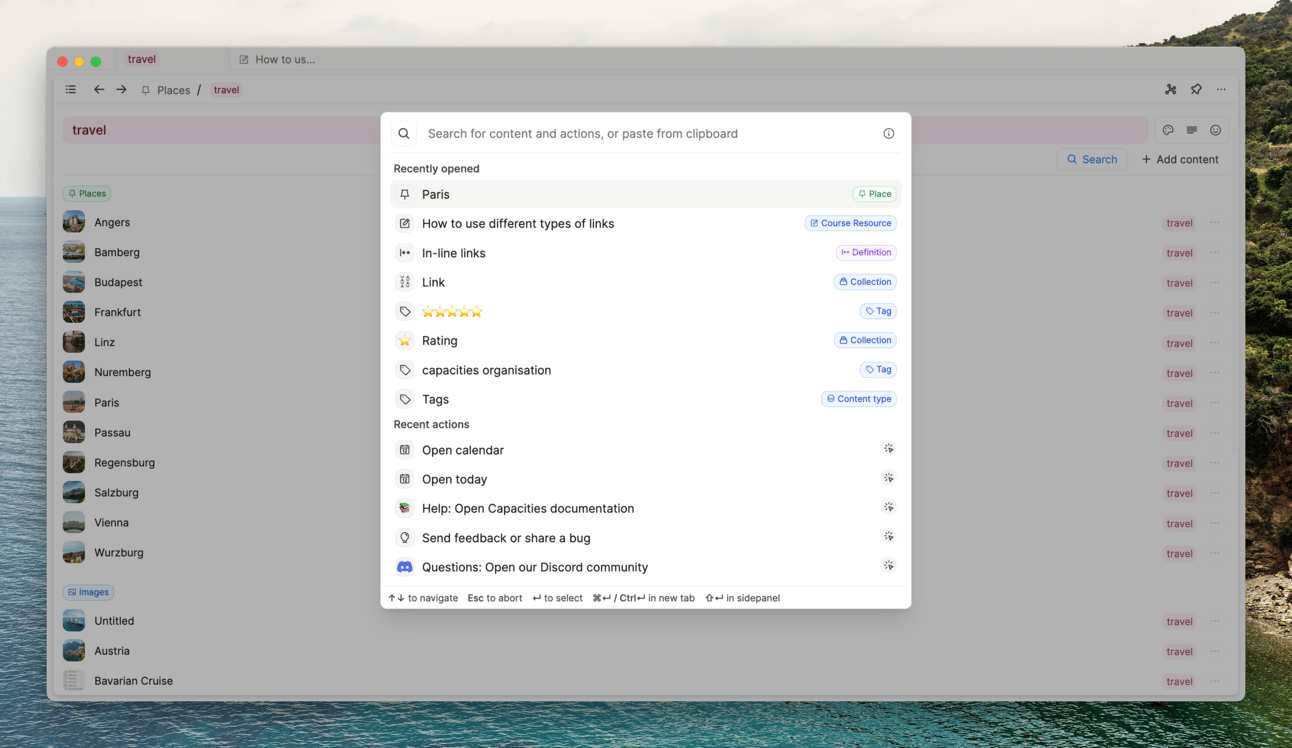1292x748 pixels.
Task: Go forward with the right arrow
Action: tap(121, 90)
